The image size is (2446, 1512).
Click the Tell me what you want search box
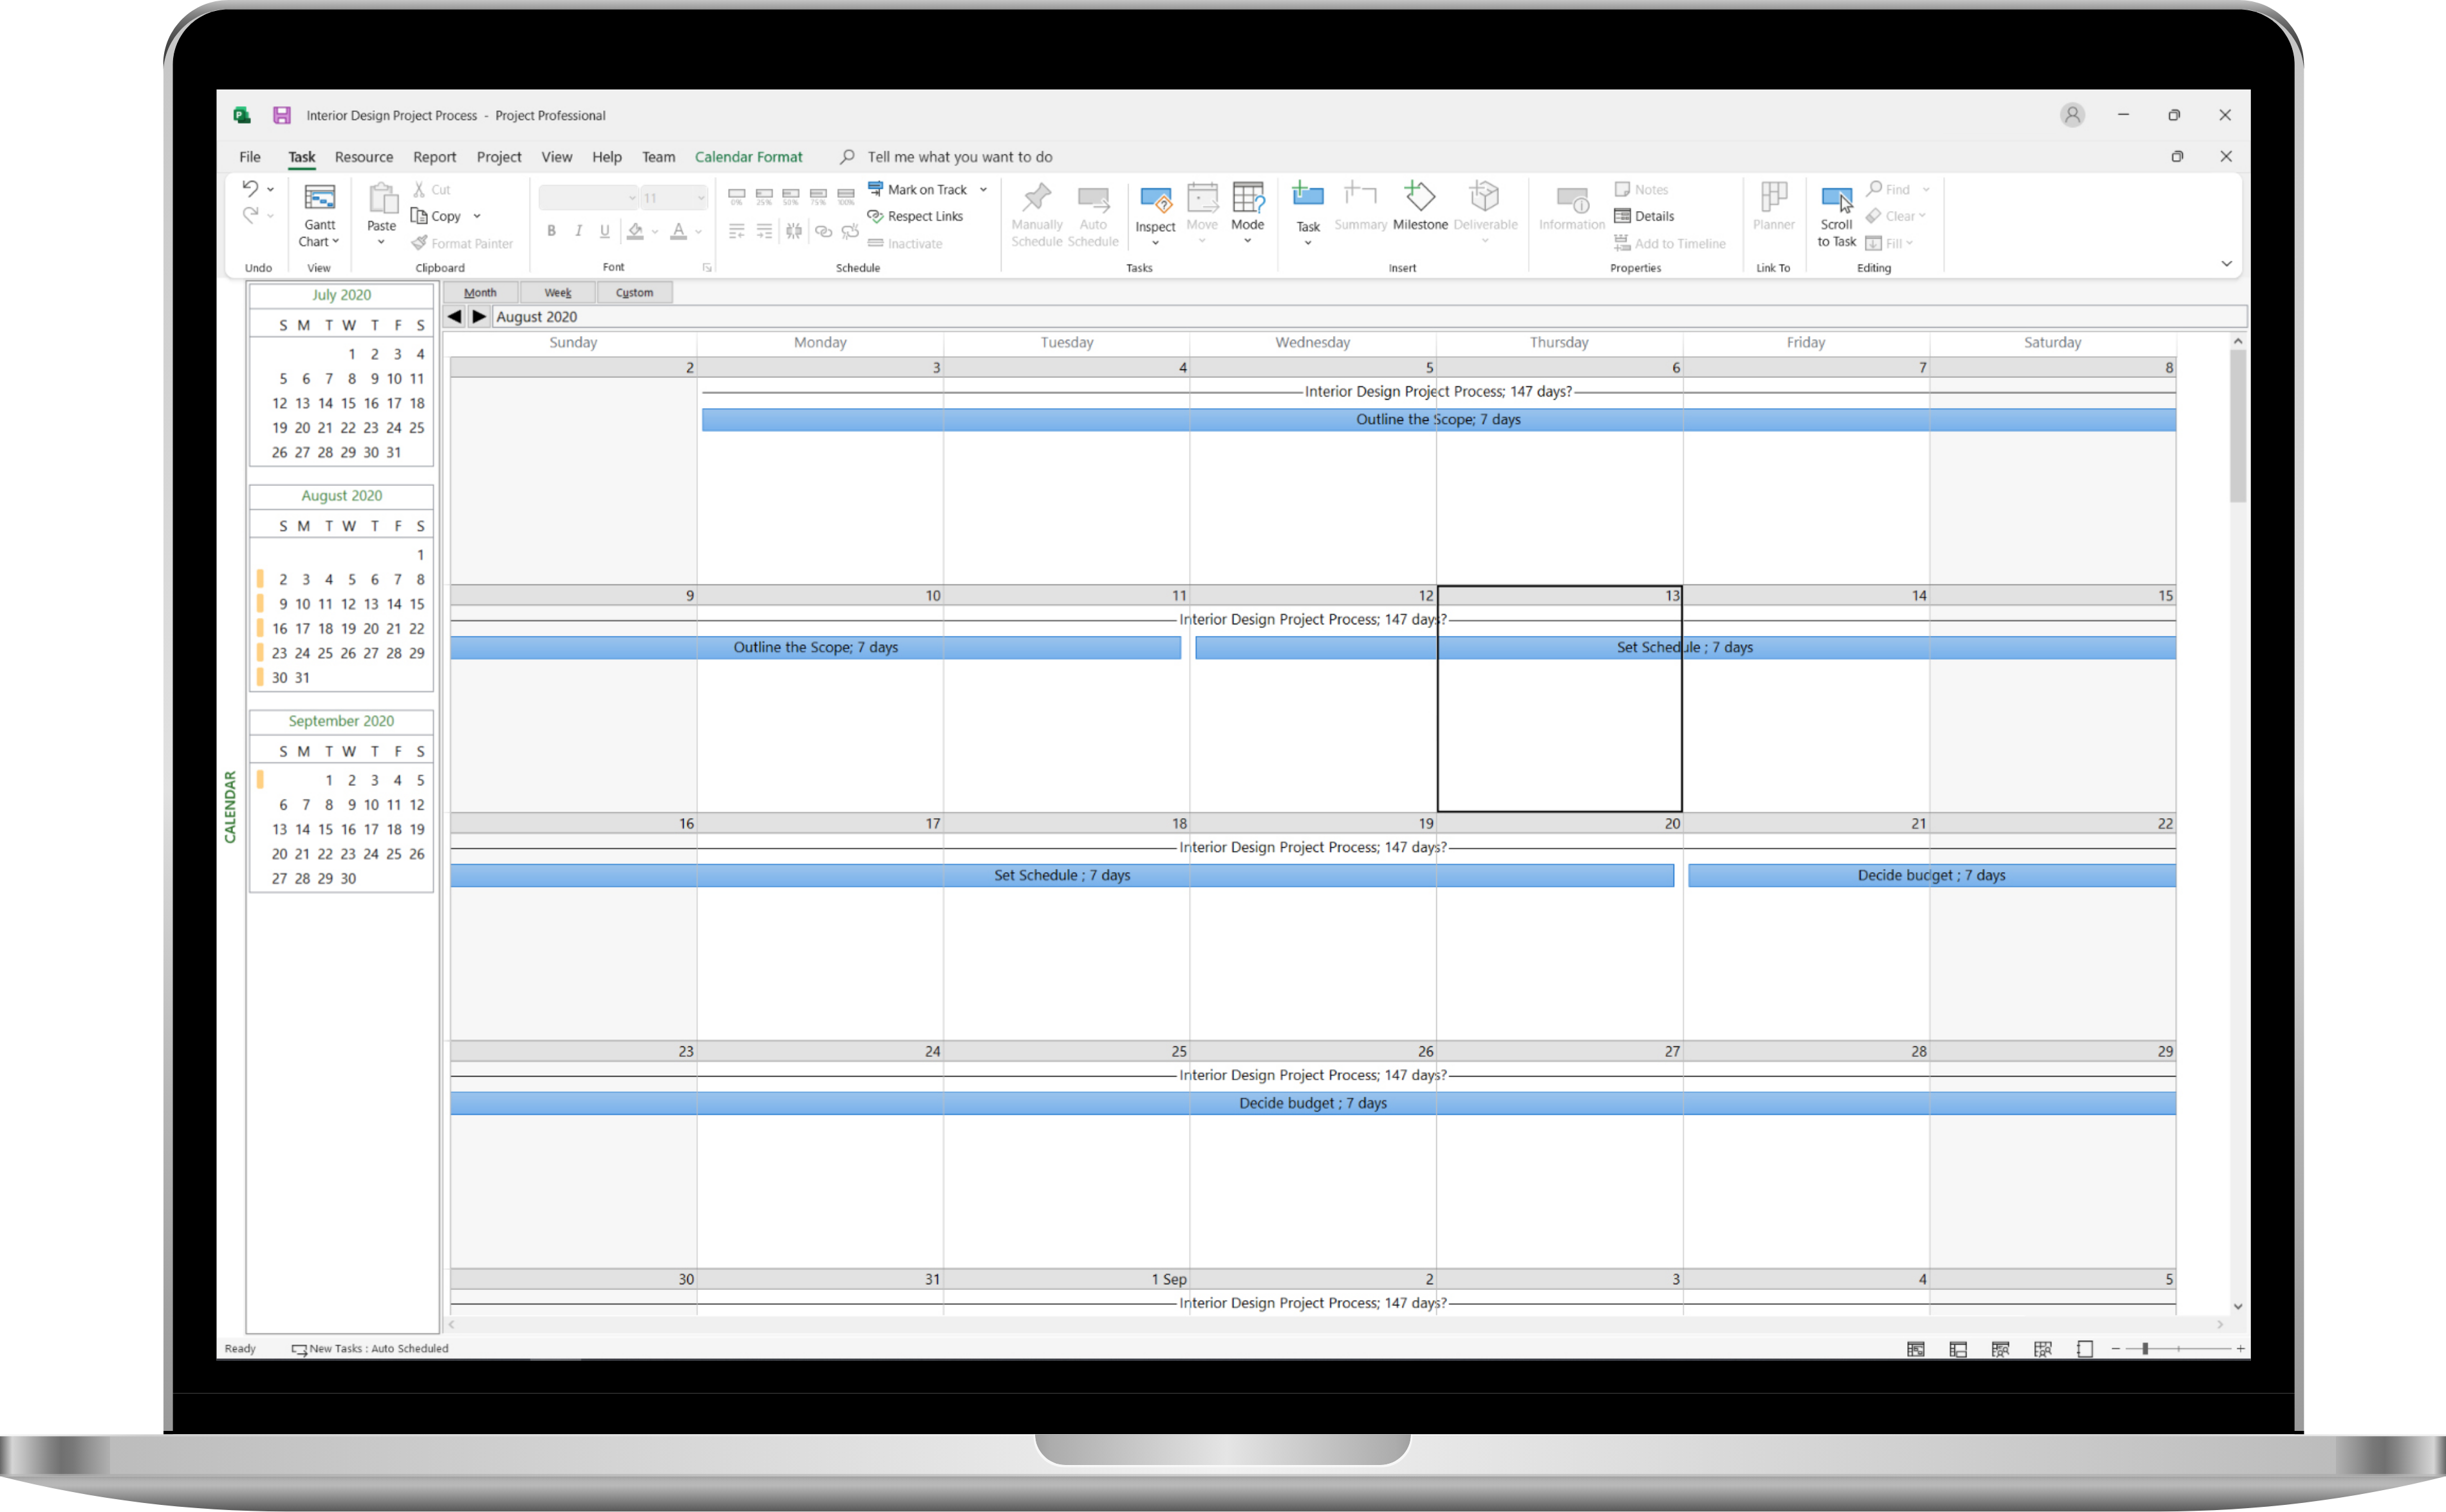click(x=947, y=157)
